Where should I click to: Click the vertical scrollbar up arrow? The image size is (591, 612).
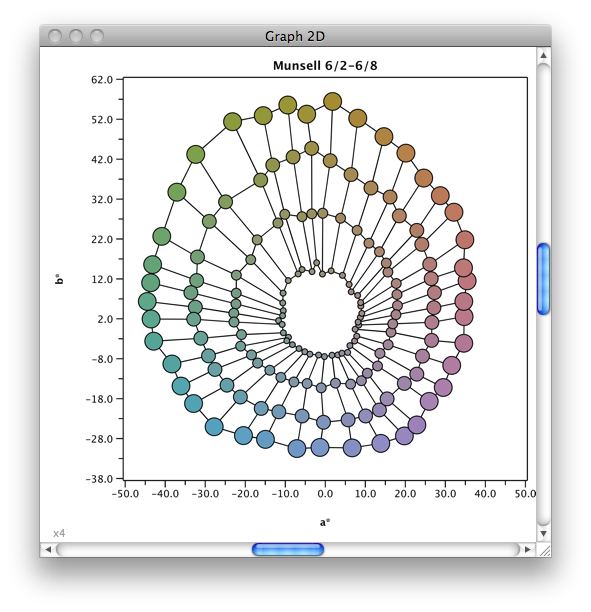point(543,55)
